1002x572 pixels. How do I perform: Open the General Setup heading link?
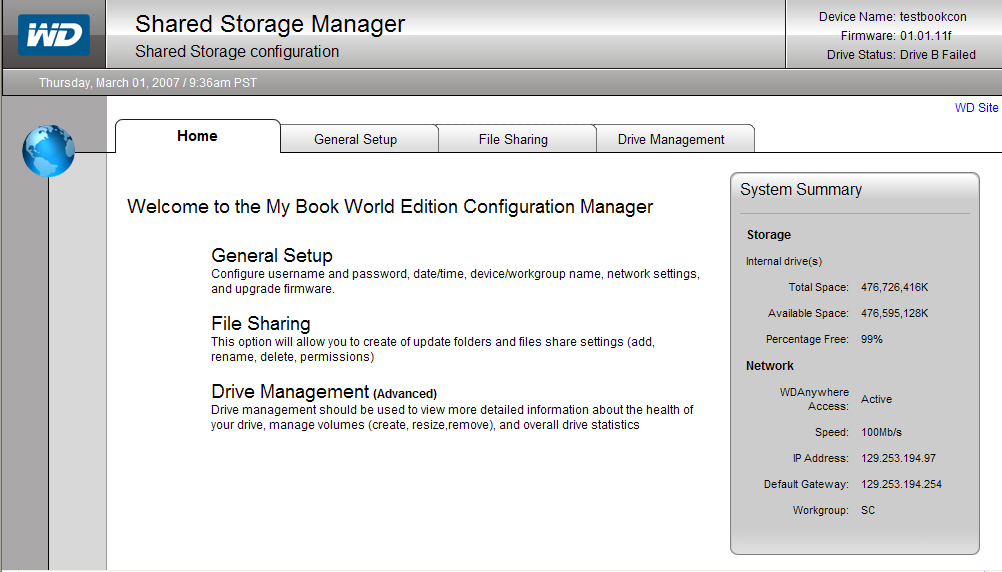pos(272,255)
